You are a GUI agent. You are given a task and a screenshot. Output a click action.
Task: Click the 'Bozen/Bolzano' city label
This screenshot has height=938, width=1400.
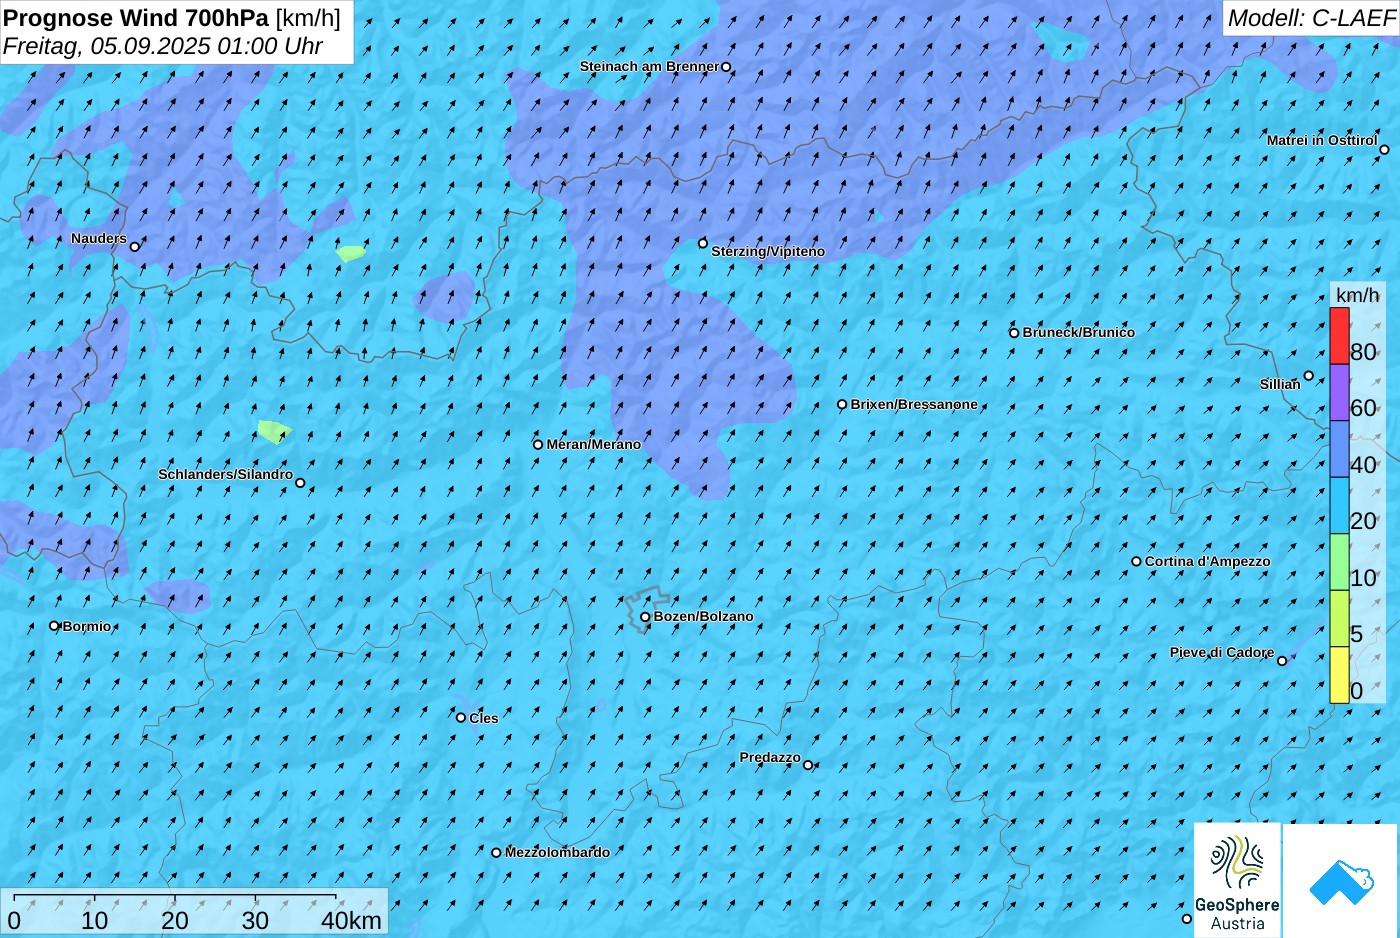click(x=703, y=617)
